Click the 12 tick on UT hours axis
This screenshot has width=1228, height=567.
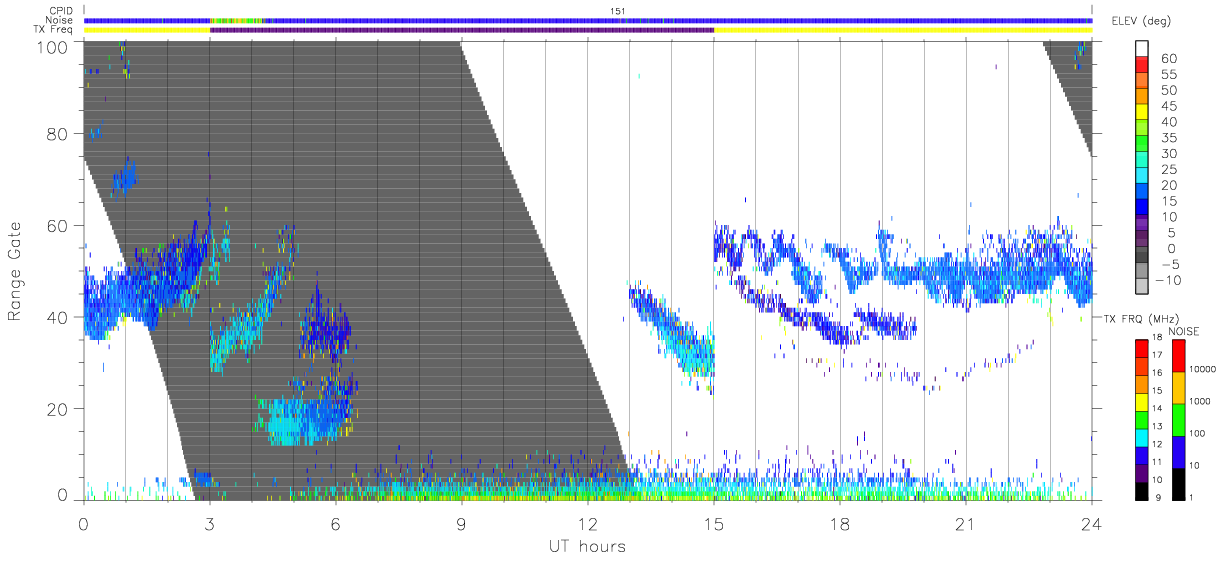588,523
